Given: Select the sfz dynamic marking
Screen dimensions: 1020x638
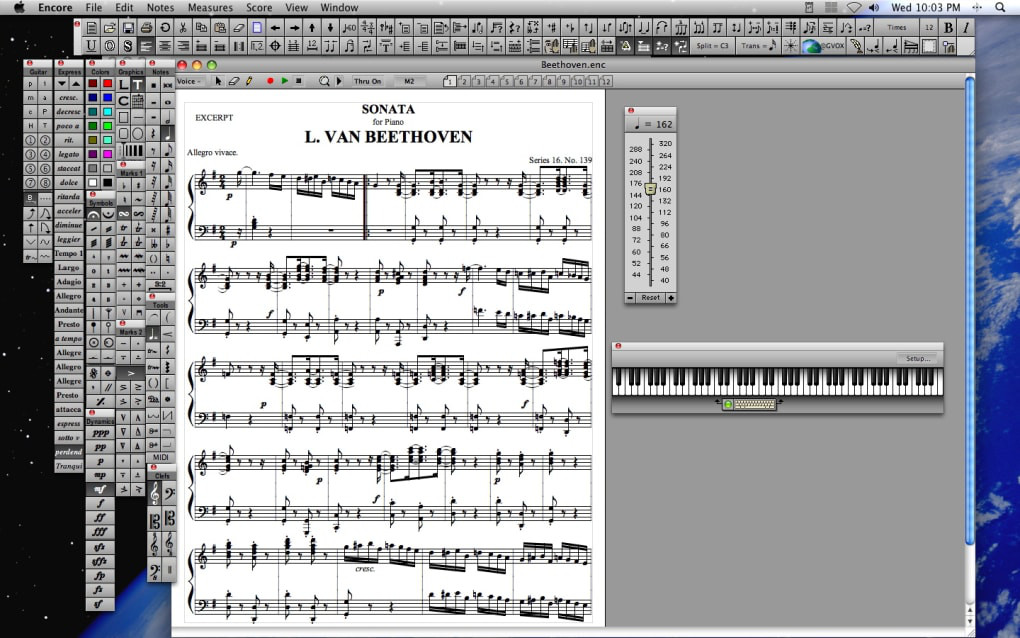Looking at the screenshot, I should [x=100, y=546].
